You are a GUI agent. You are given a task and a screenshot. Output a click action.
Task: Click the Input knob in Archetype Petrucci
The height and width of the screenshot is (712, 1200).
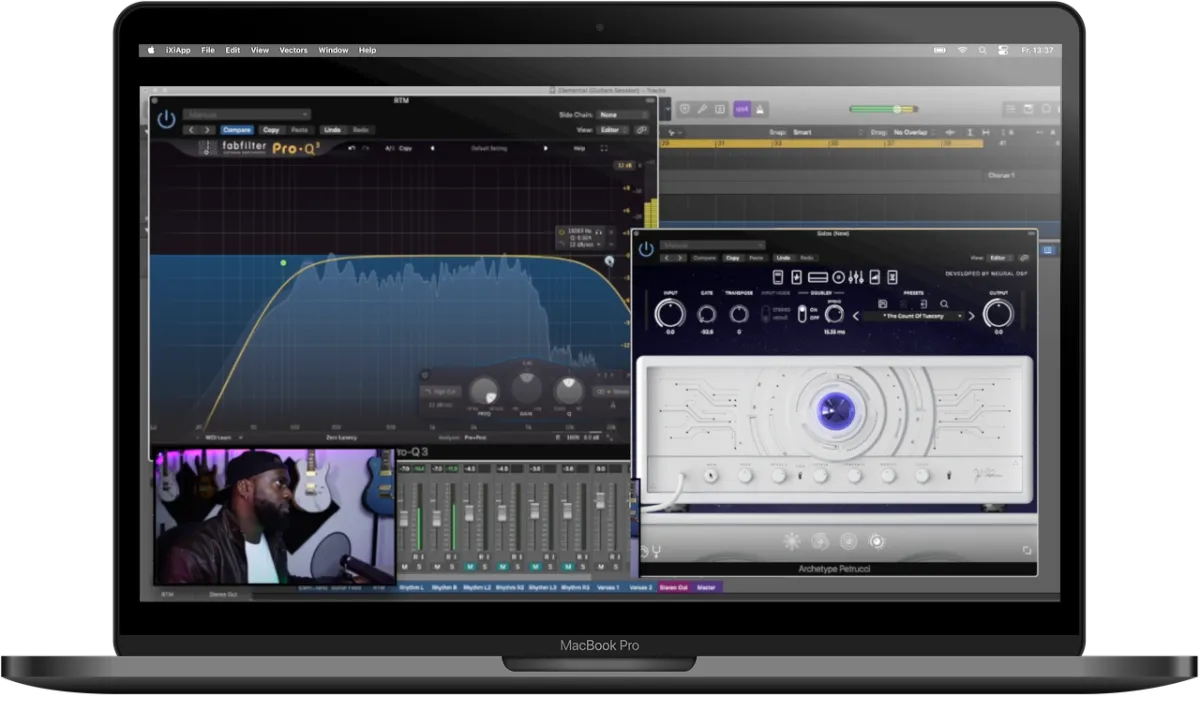[x=670, y=314]
